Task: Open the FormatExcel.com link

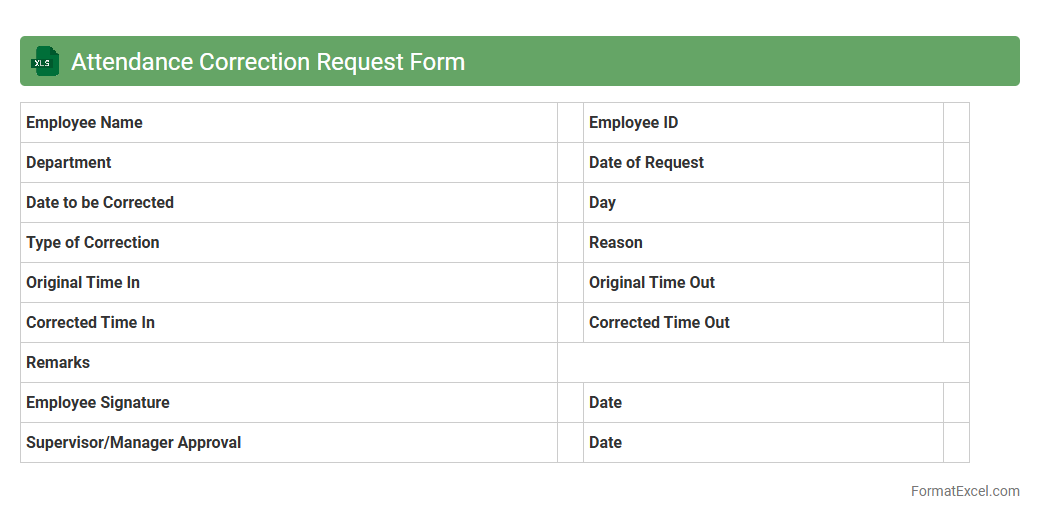Action: click(964, 491)
